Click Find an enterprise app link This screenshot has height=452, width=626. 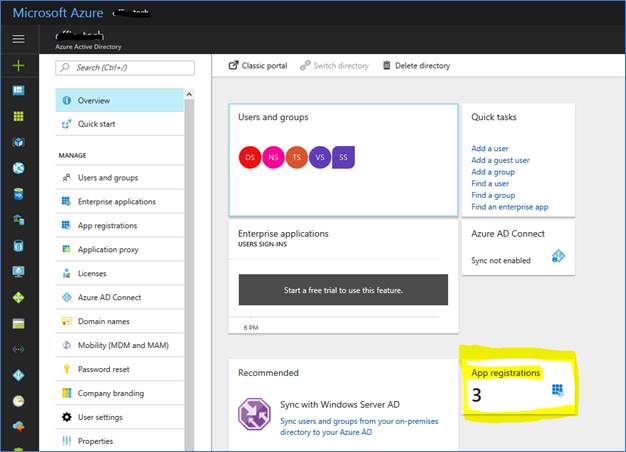[510, 207]
